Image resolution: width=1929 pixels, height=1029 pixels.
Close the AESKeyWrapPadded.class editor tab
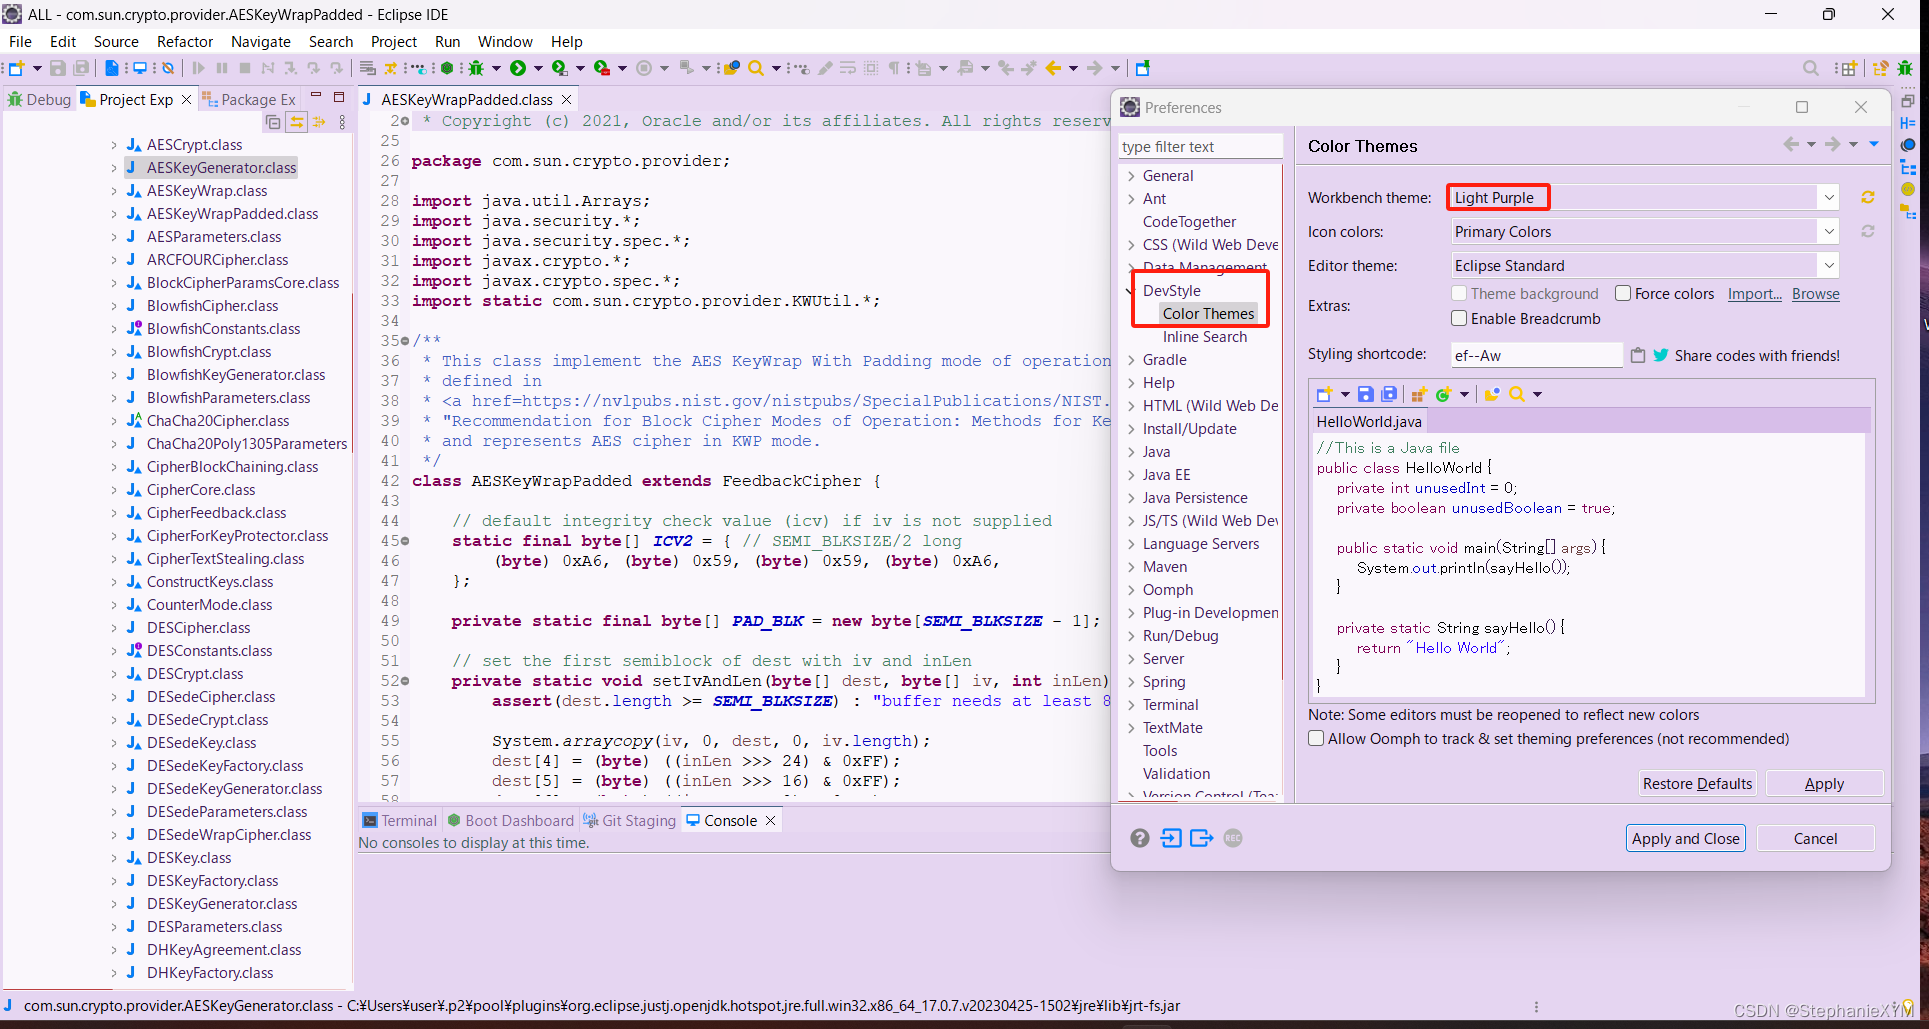(x=566, y=99)
